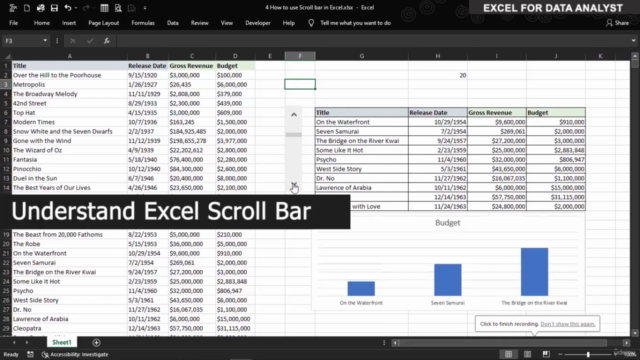The image size is (640, 360).
Task: Click the Enter checkmark icon in formula bar
Action: [x=90, y=41]
